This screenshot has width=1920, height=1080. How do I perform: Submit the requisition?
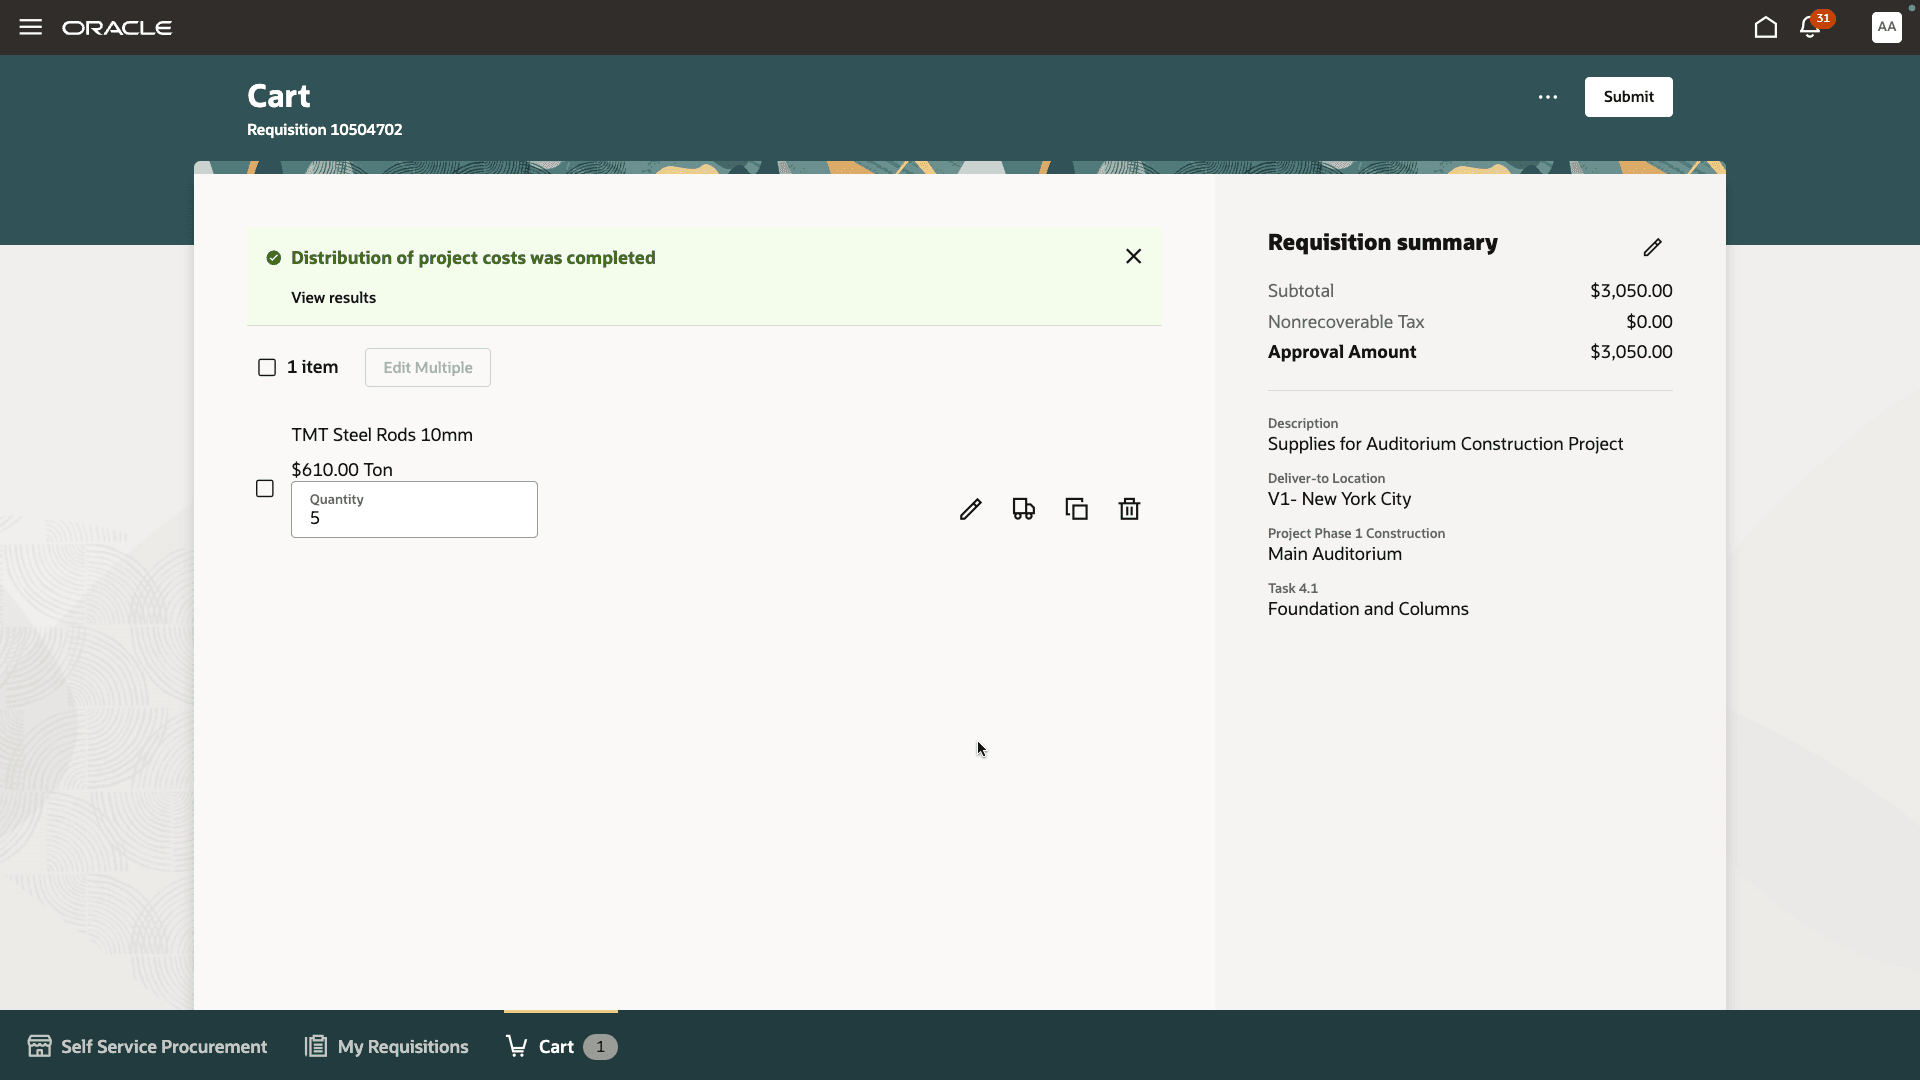(1628, 97)
